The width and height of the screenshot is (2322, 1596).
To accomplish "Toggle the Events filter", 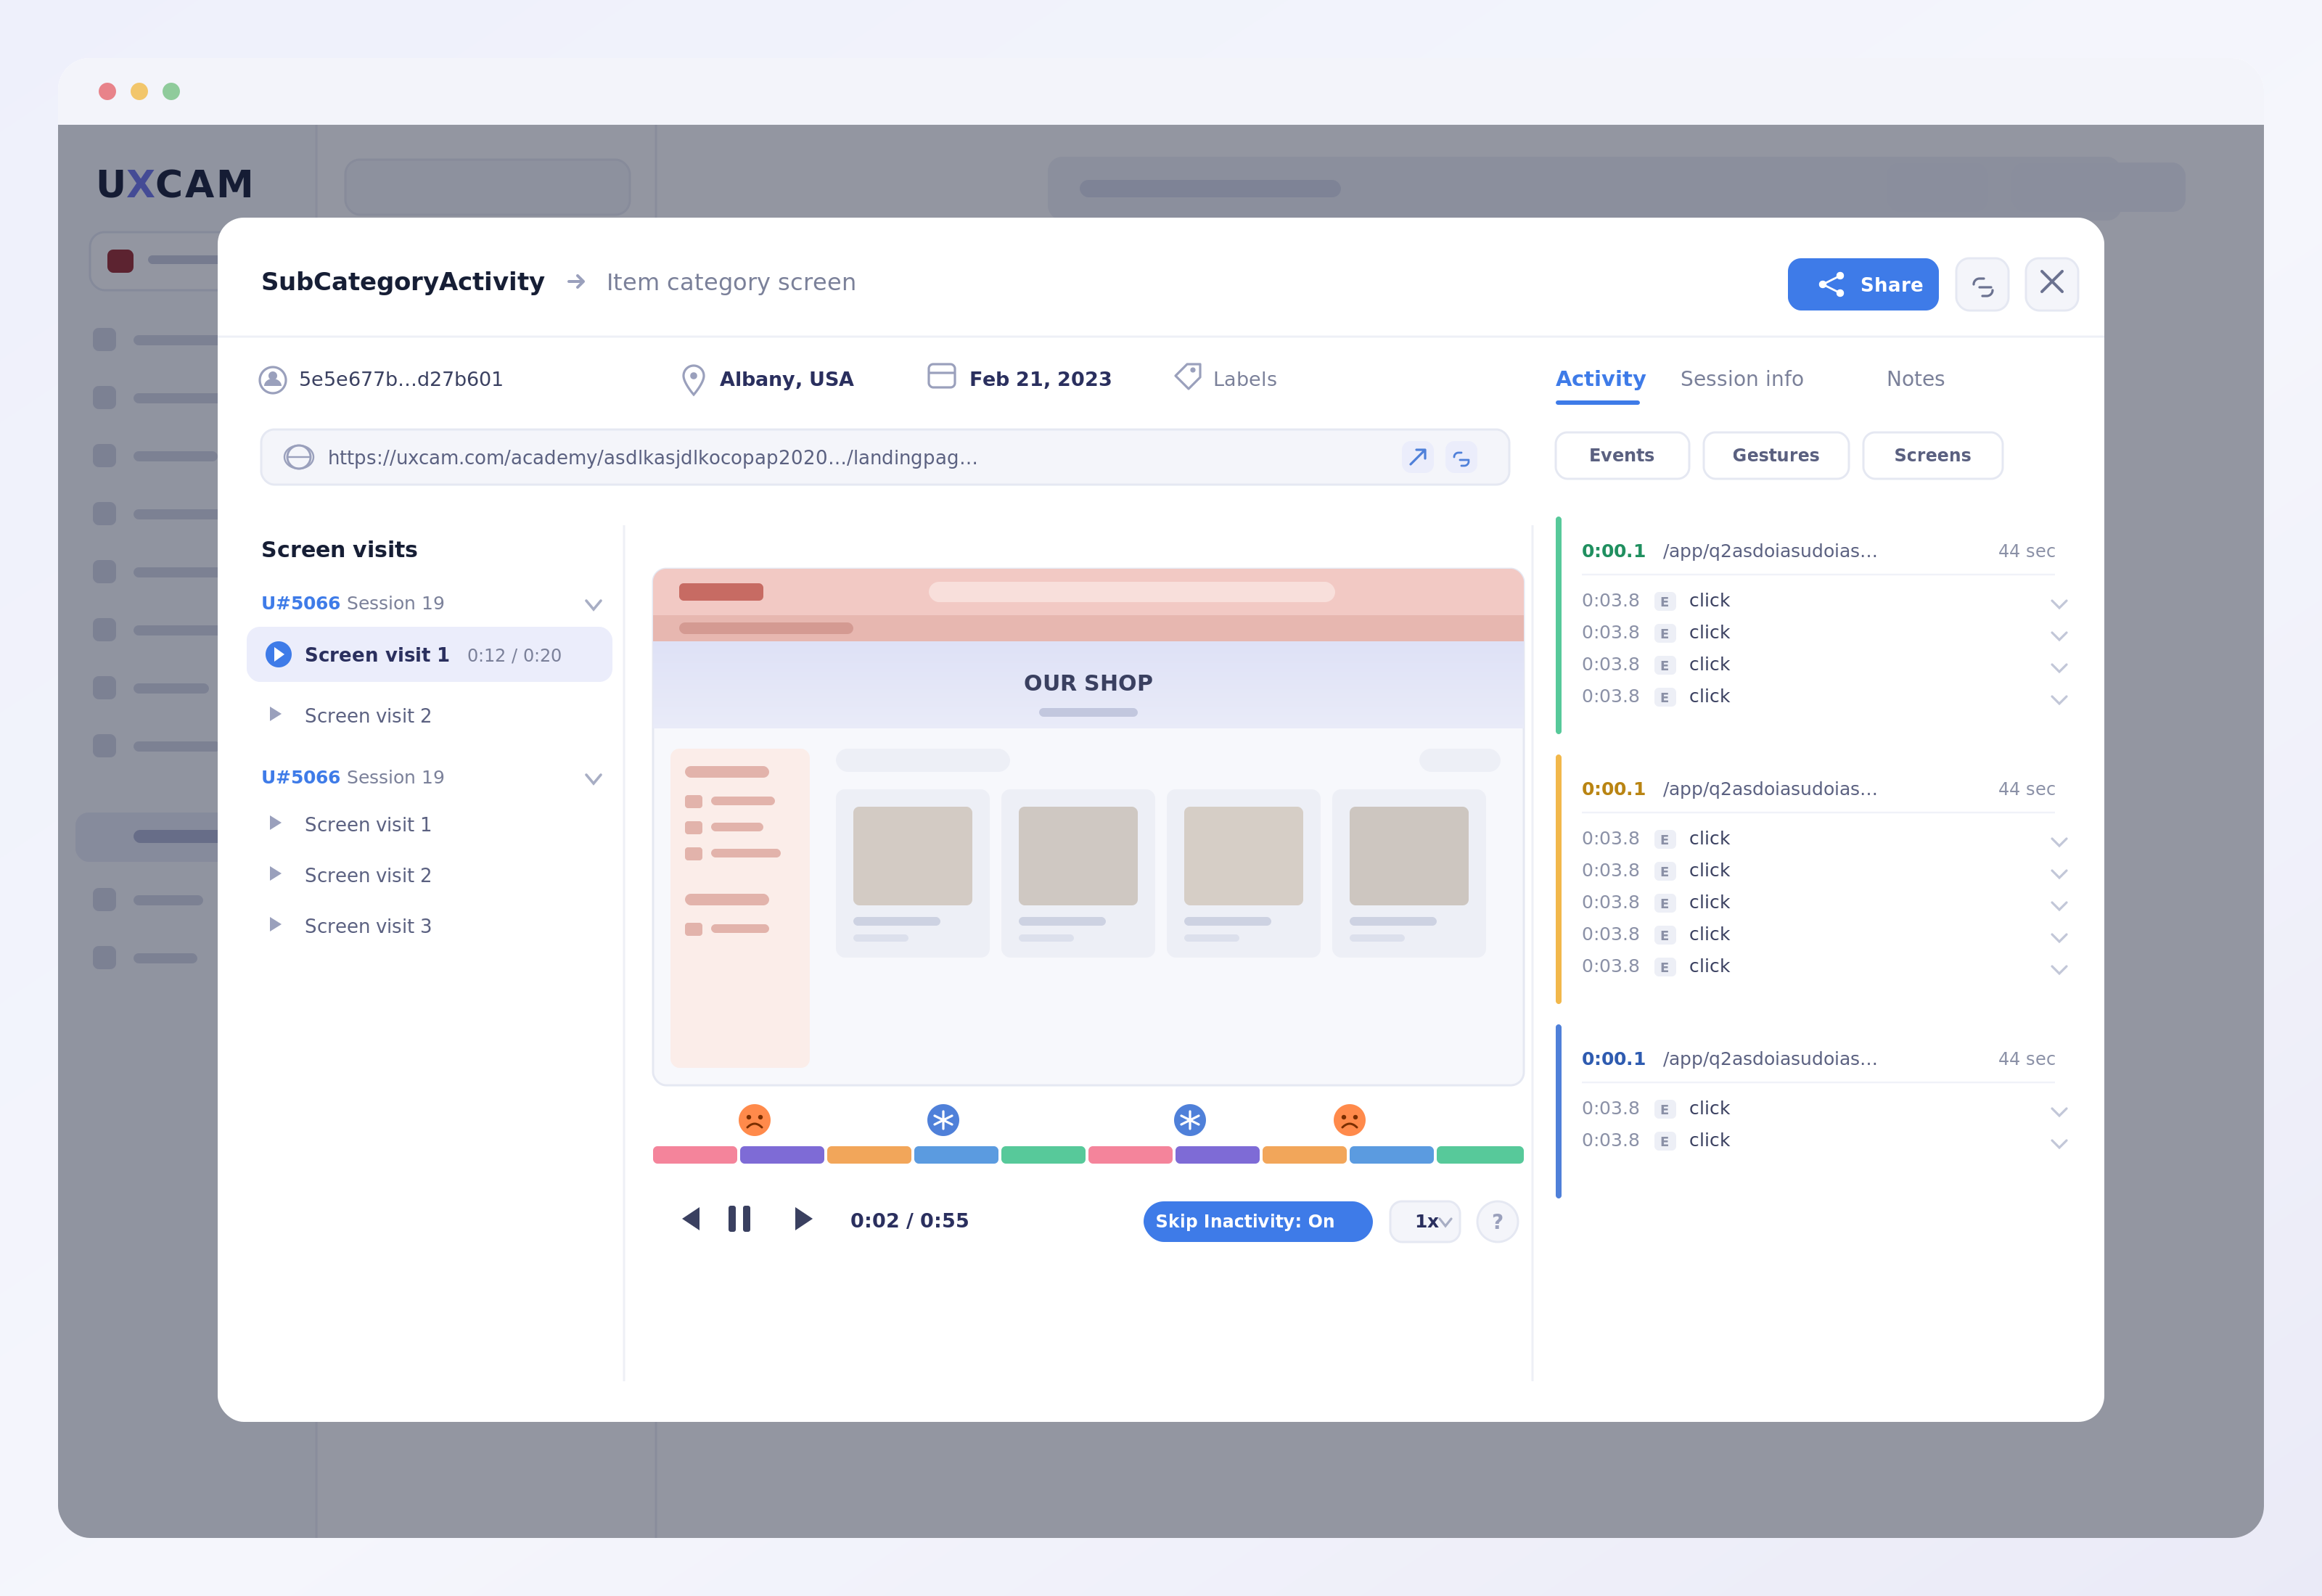I will coord(1621,455).
